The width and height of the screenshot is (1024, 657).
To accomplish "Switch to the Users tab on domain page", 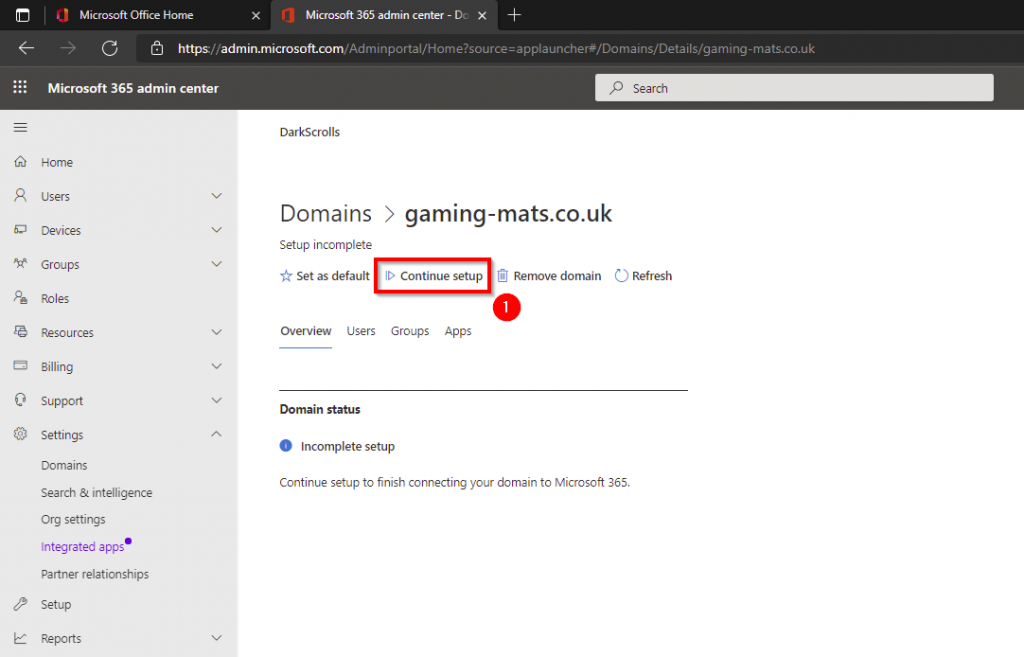I will point(361,331).
